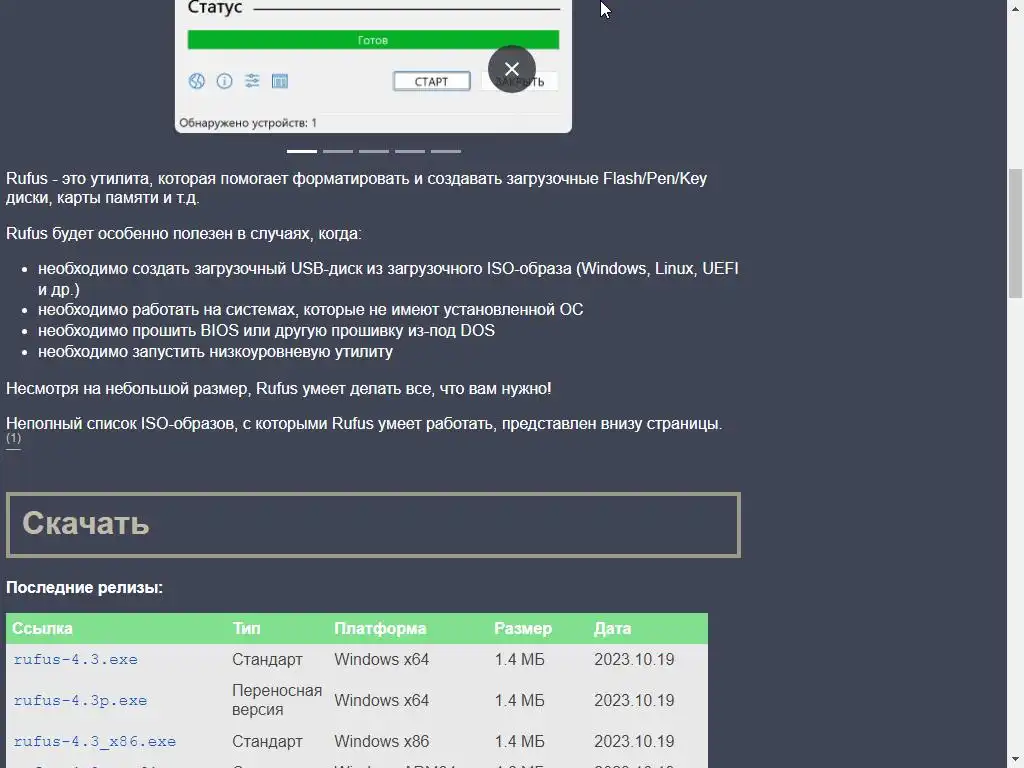This screenshot has width=1024, height=768.
Task: Download rufus-4.3.exe
Action: [x=76, y=660]
